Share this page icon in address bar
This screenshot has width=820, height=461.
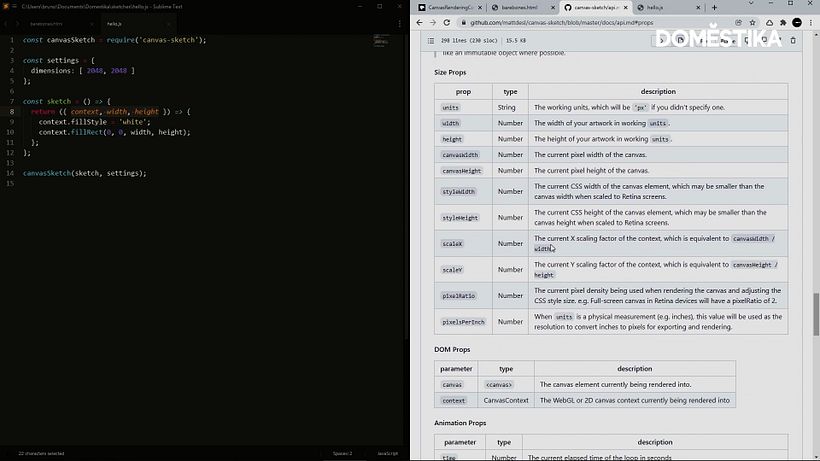pos(738,22)
